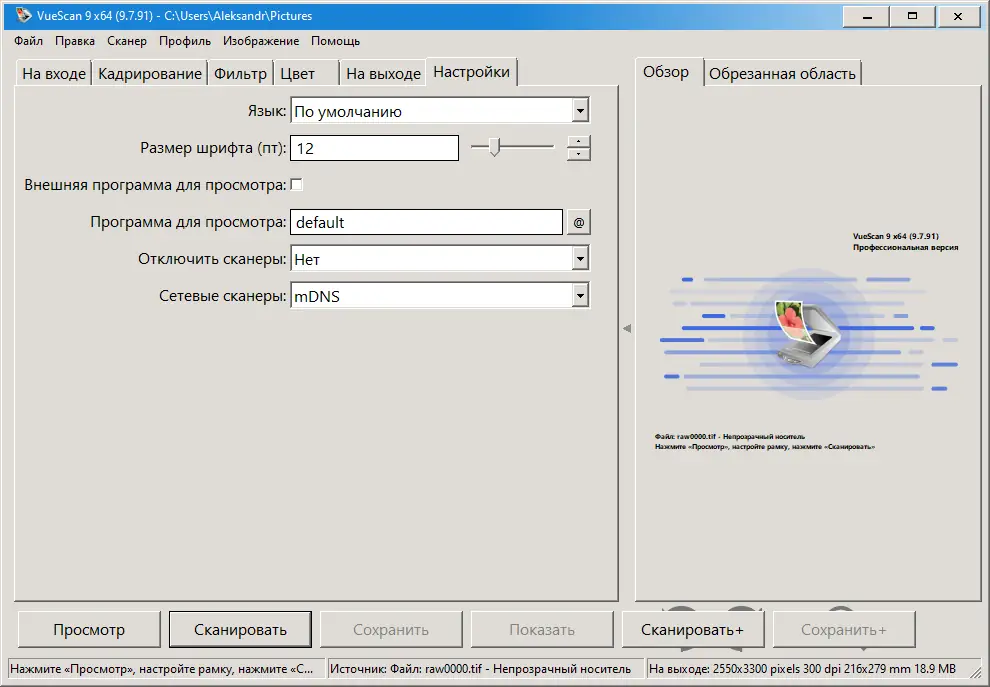Click the VueScan scanner logo in preview

point(808,334)
